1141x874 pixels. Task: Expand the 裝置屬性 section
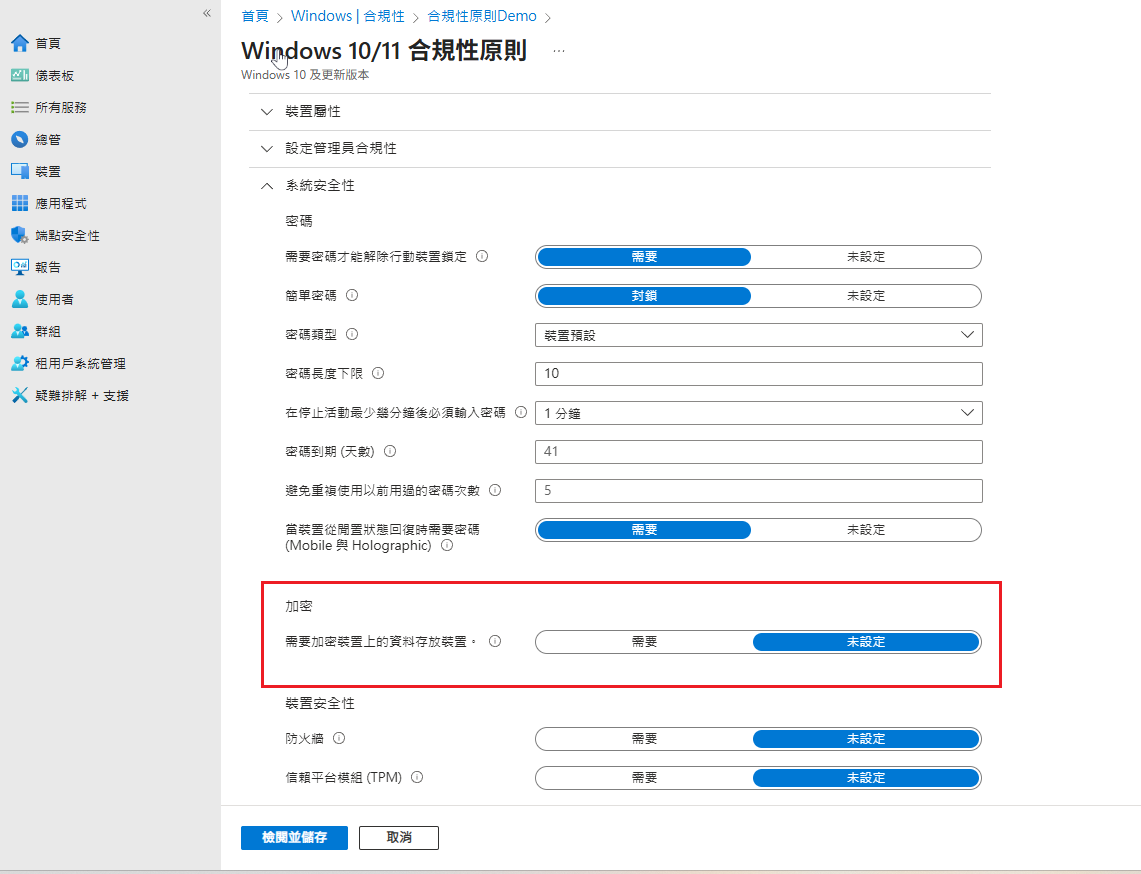coord(266,111)
